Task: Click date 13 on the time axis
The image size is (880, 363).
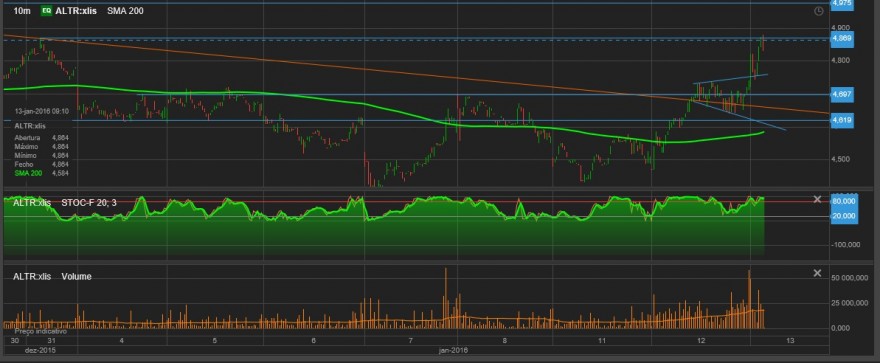Action: click(x=791, y=341)
